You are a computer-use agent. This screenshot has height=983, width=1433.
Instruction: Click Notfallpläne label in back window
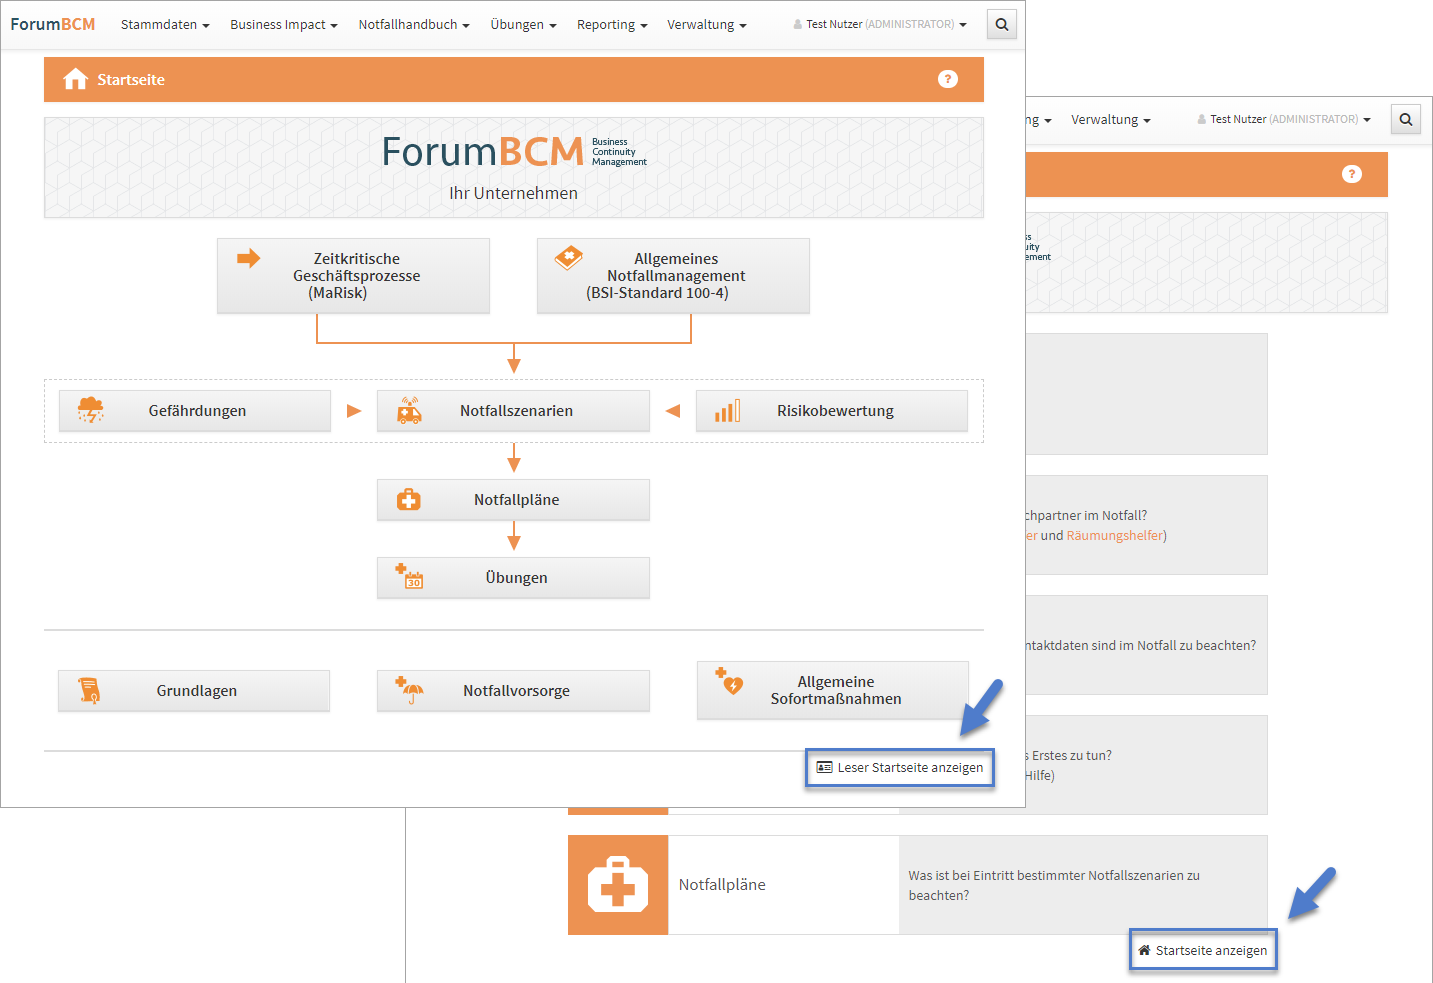[x=722, y=885]
